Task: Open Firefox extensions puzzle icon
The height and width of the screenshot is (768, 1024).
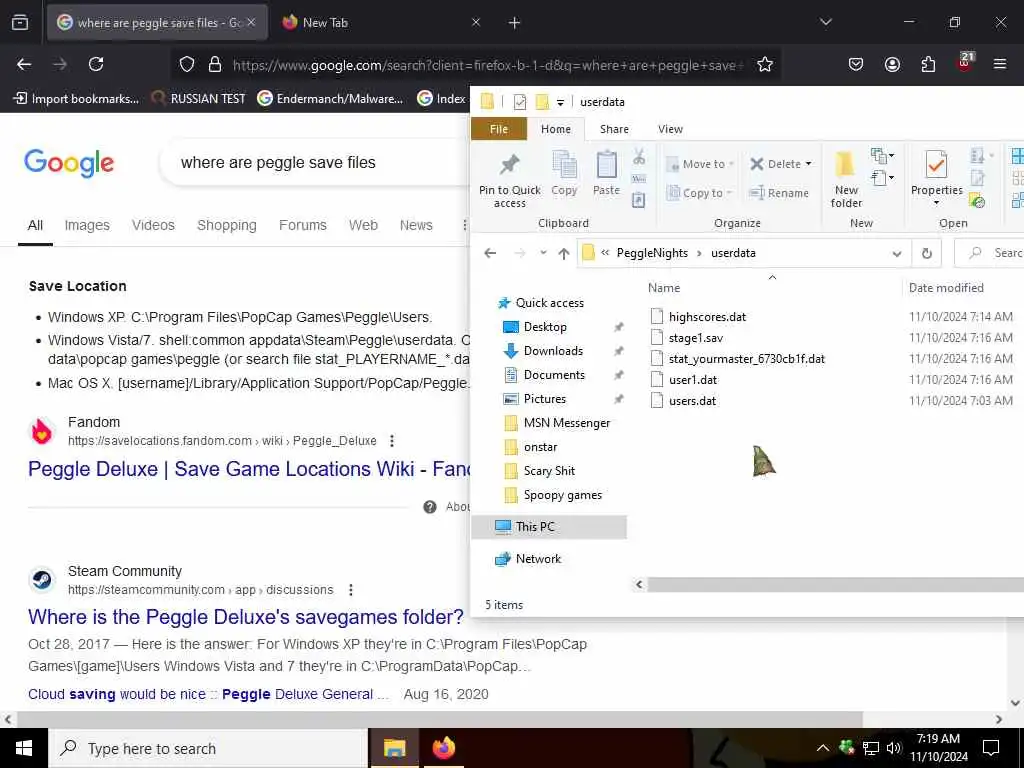Action: [928, 64]
